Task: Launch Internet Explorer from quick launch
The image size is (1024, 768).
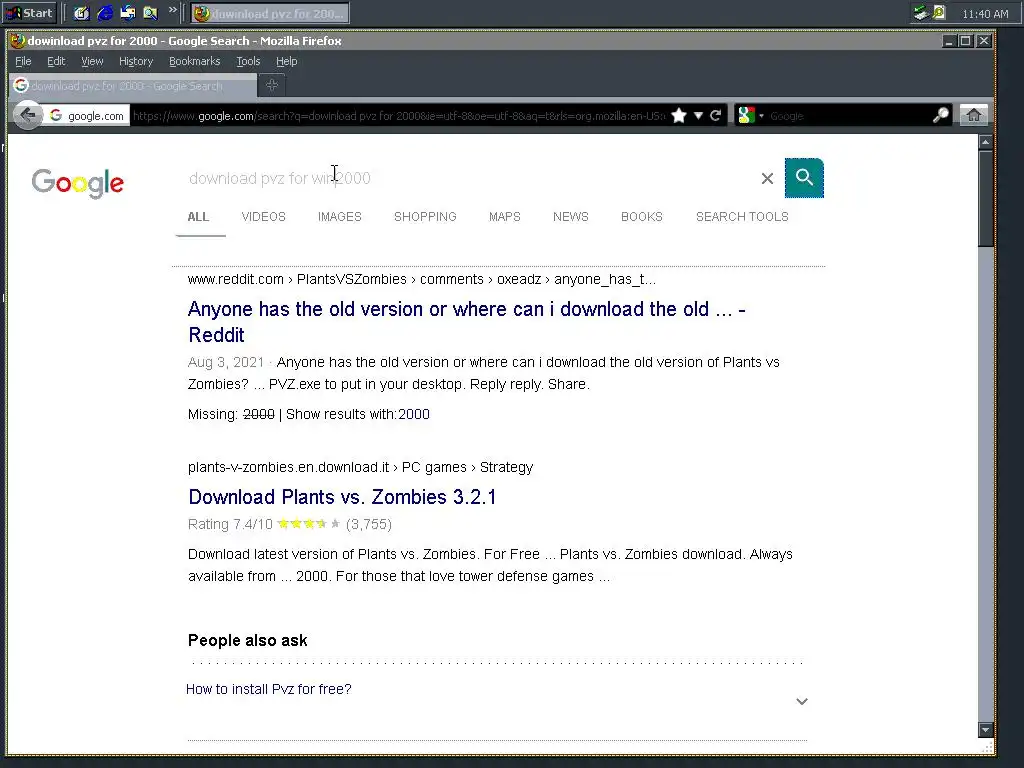Action: click(104, 13)
